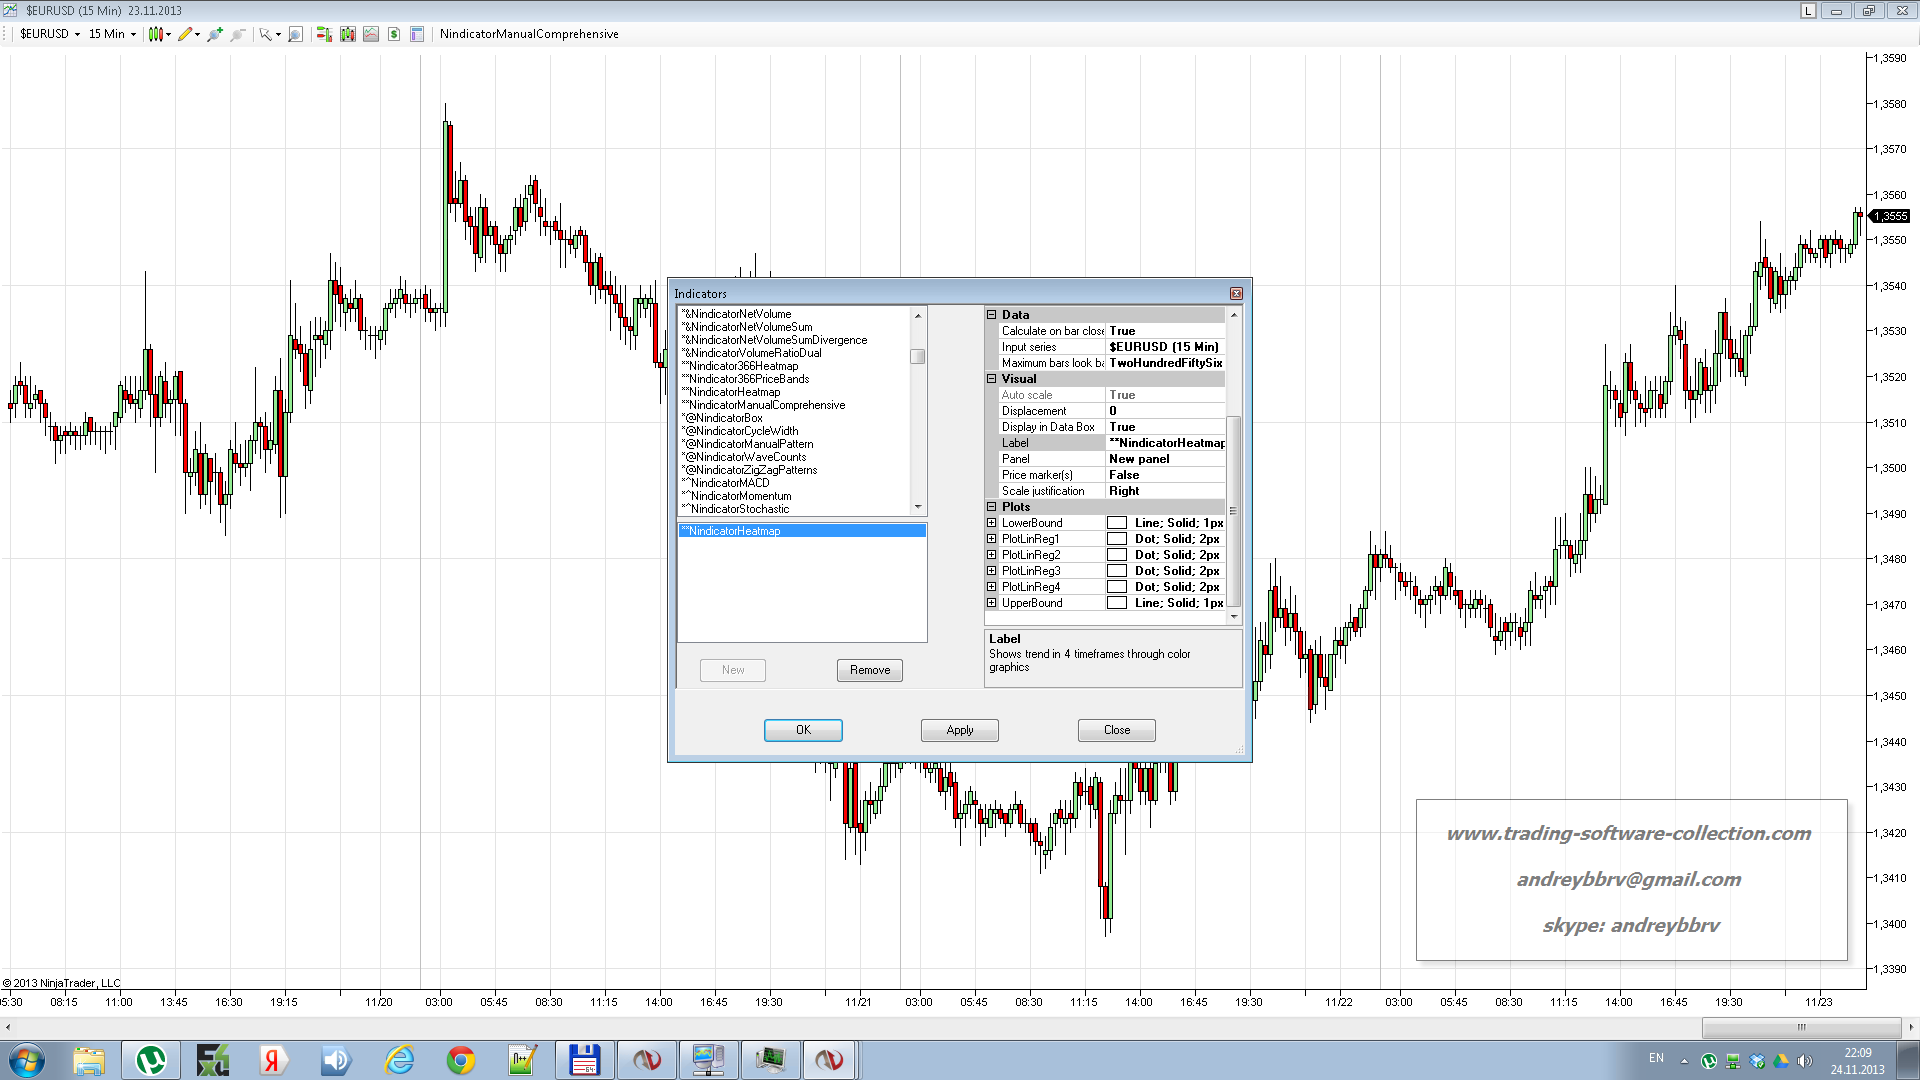Click the UpperBound color swatch
This screenshot has width=1920, height=1080.
coord(1117,603)
